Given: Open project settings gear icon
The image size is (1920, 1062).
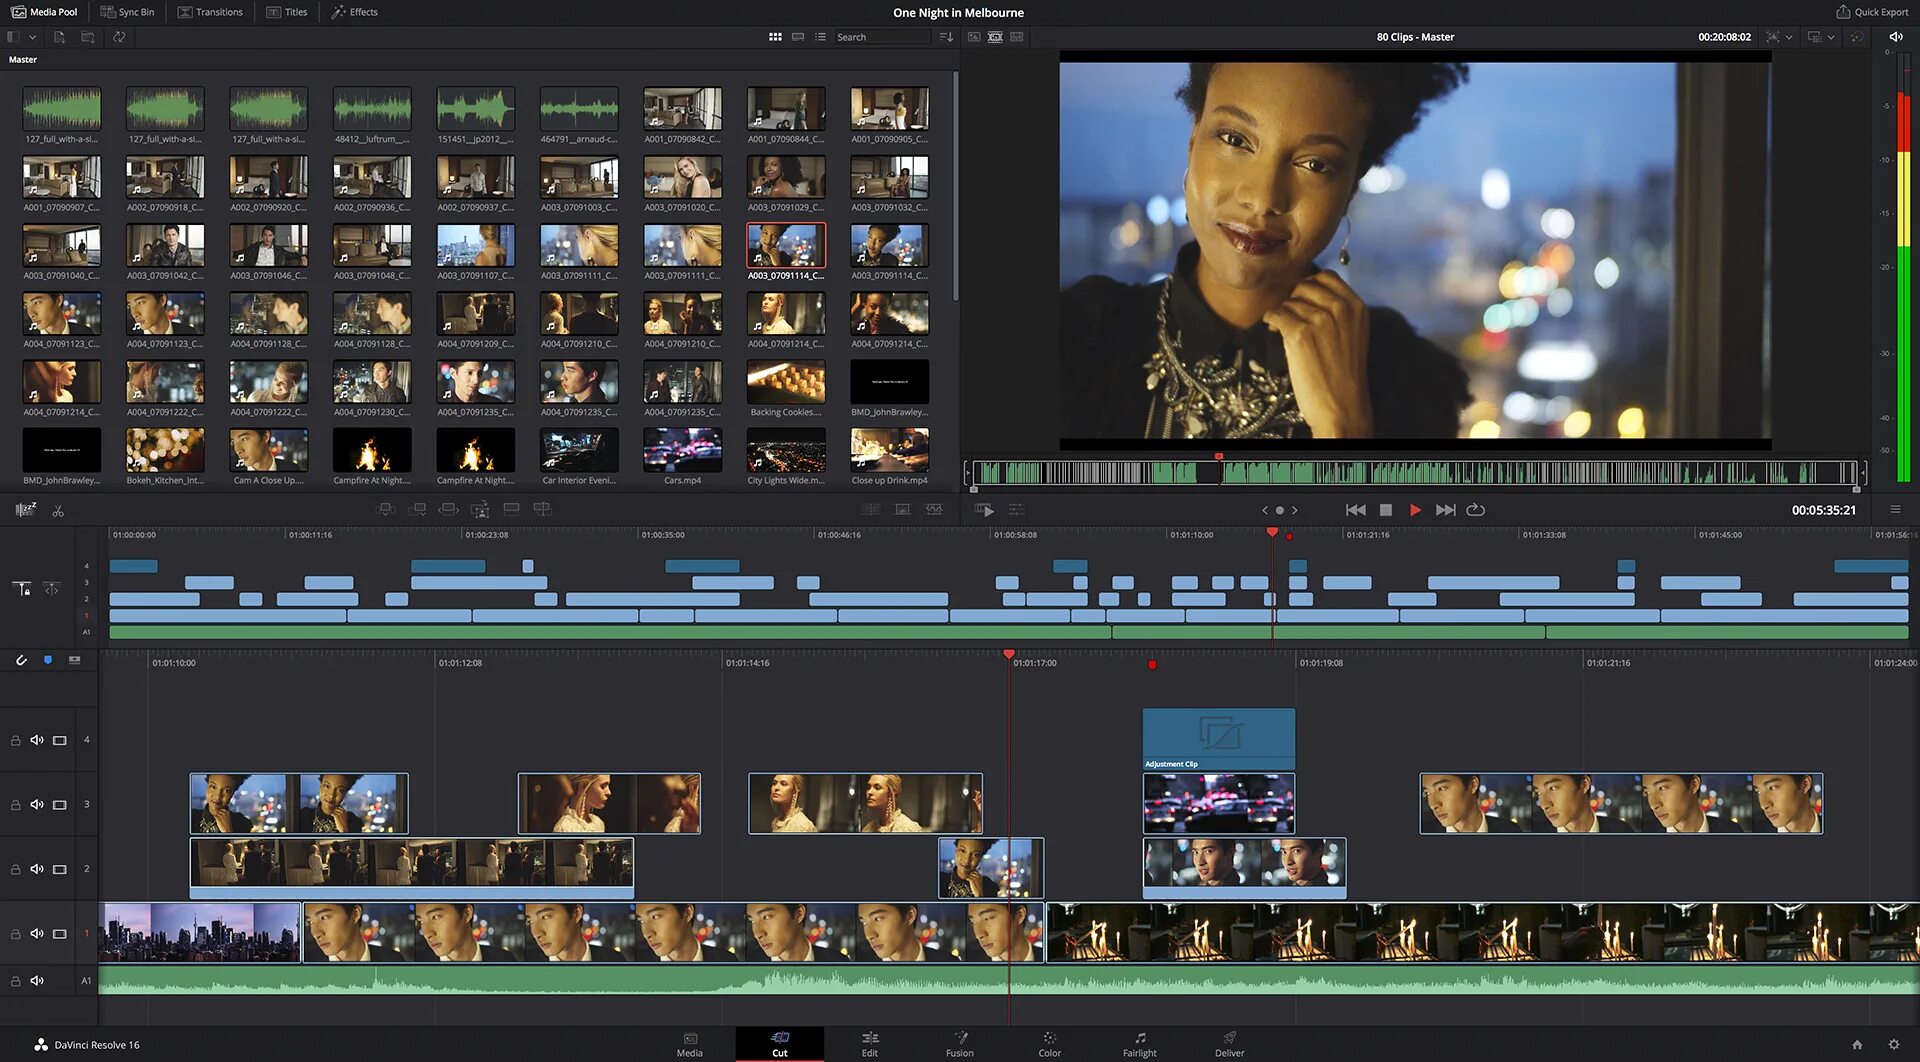Looking at the screenshot, I should click(x=1893, y=1044).
